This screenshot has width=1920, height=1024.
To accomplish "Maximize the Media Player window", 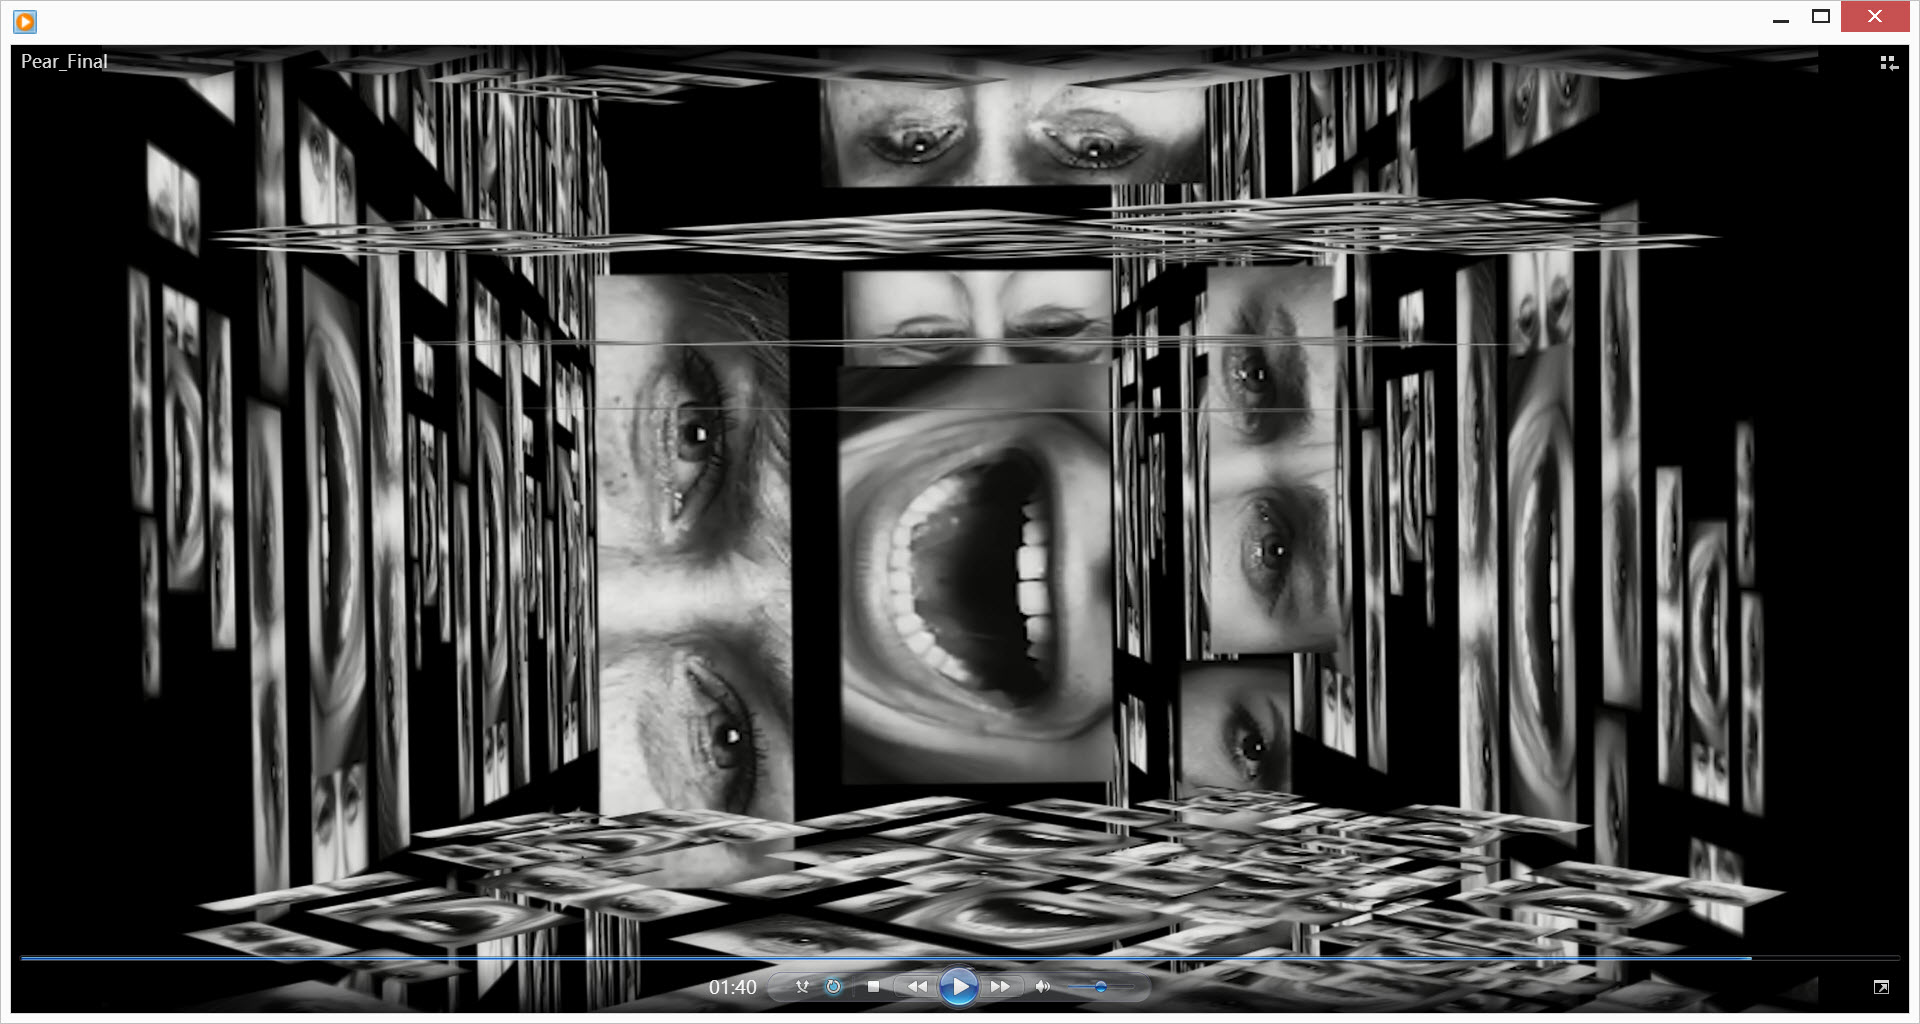I will [x=1821, y=17].
